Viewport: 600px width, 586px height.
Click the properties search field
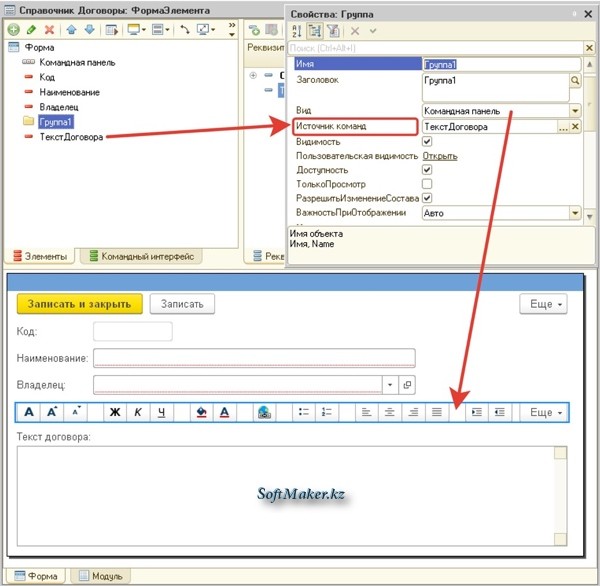[436, 48]
